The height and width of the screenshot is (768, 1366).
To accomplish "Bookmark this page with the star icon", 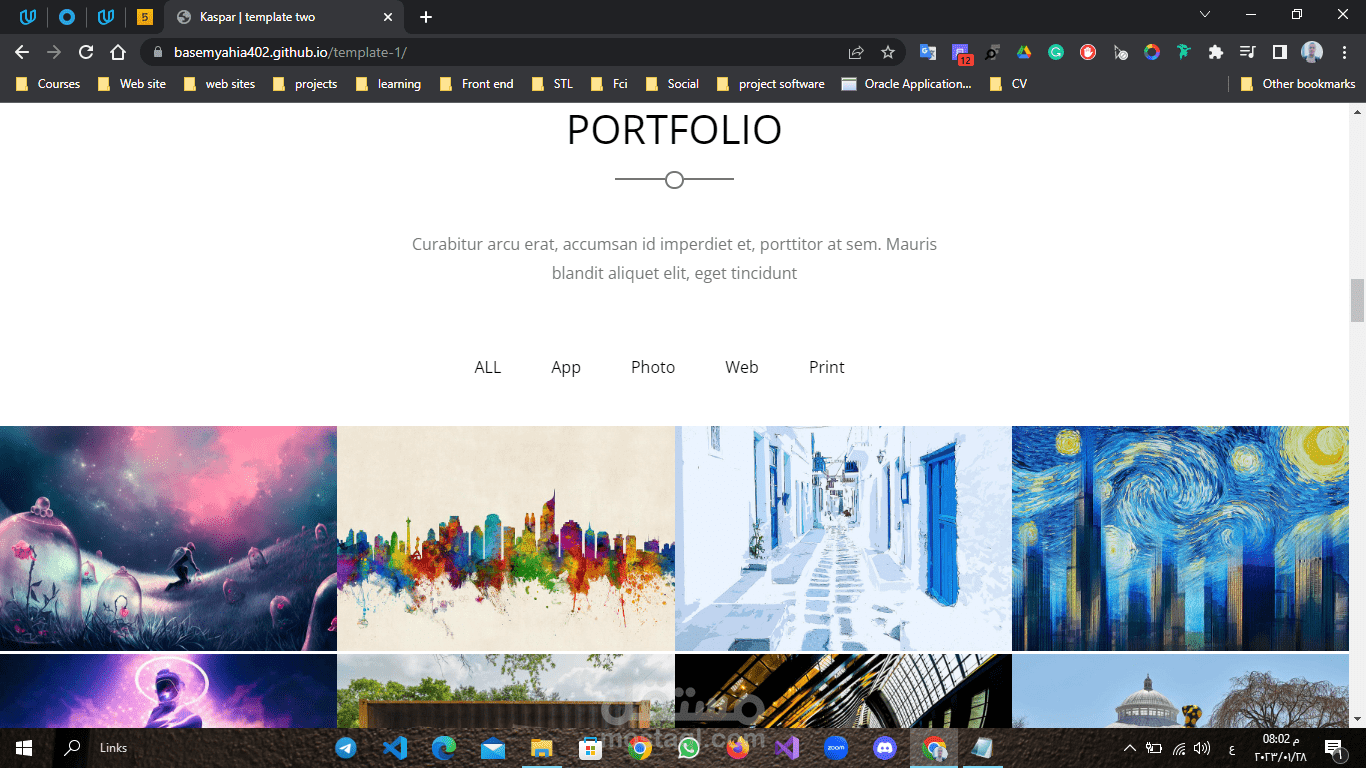I will click(888, 52).
